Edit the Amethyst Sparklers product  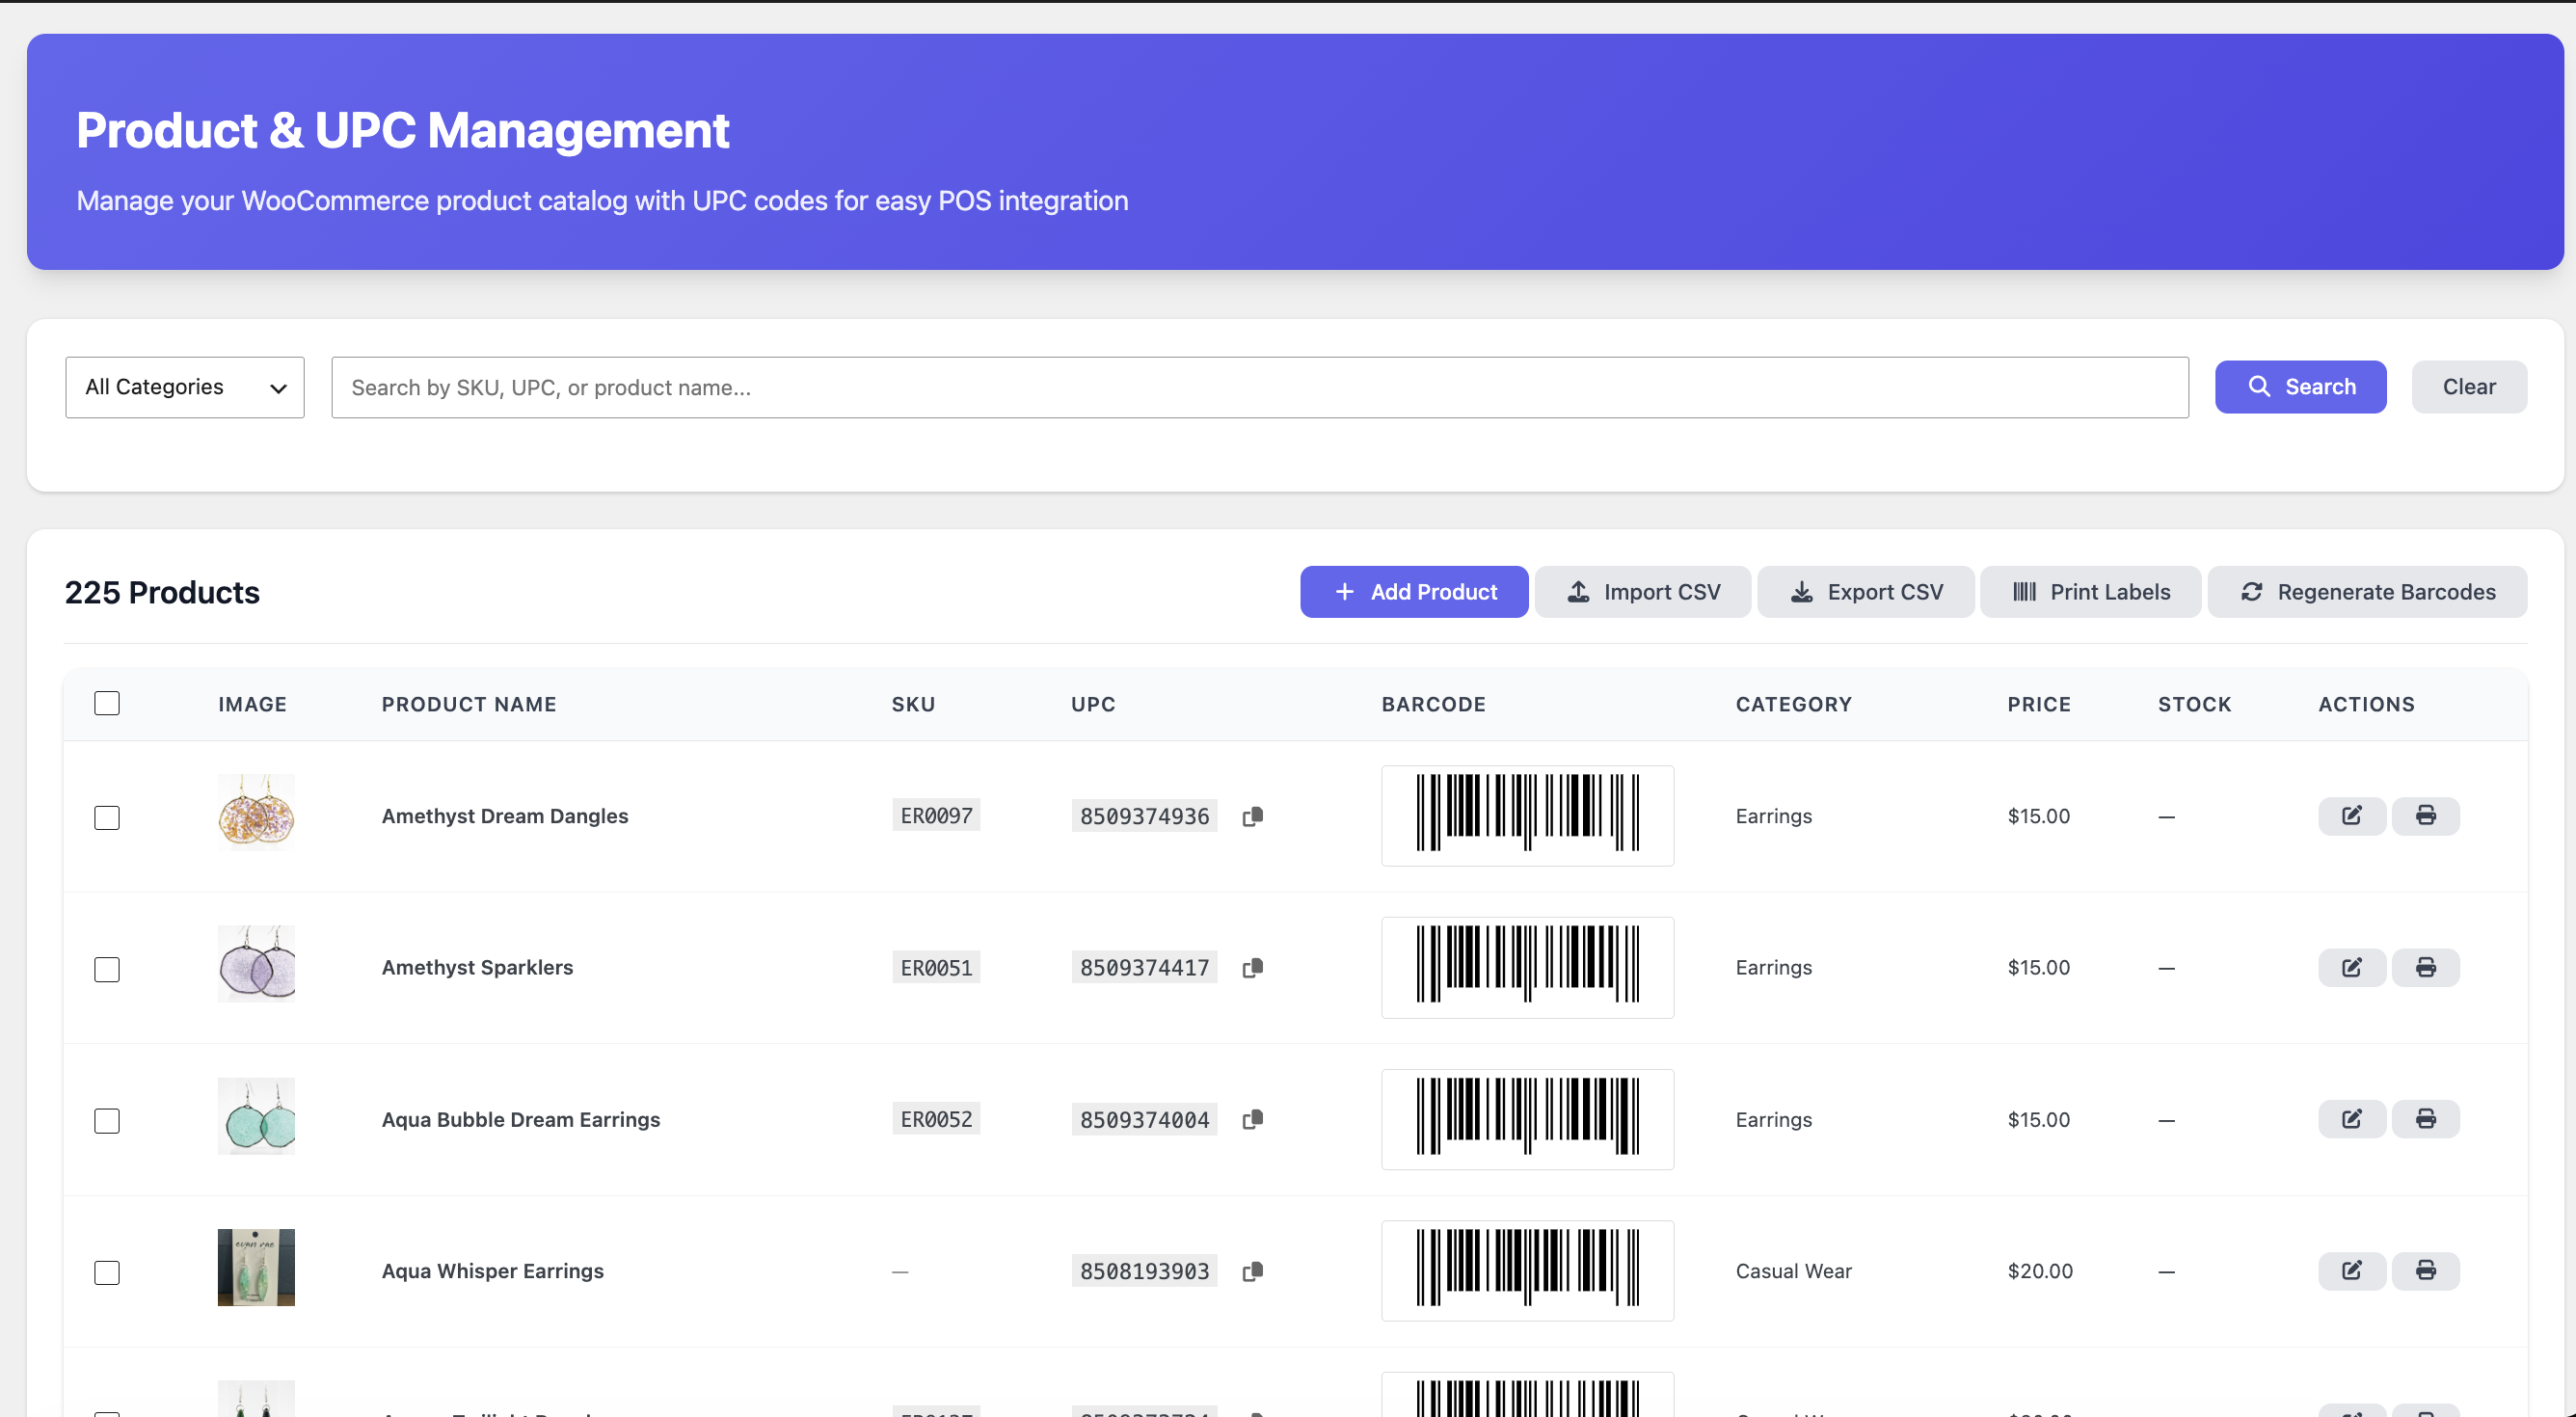(2352, 968)
